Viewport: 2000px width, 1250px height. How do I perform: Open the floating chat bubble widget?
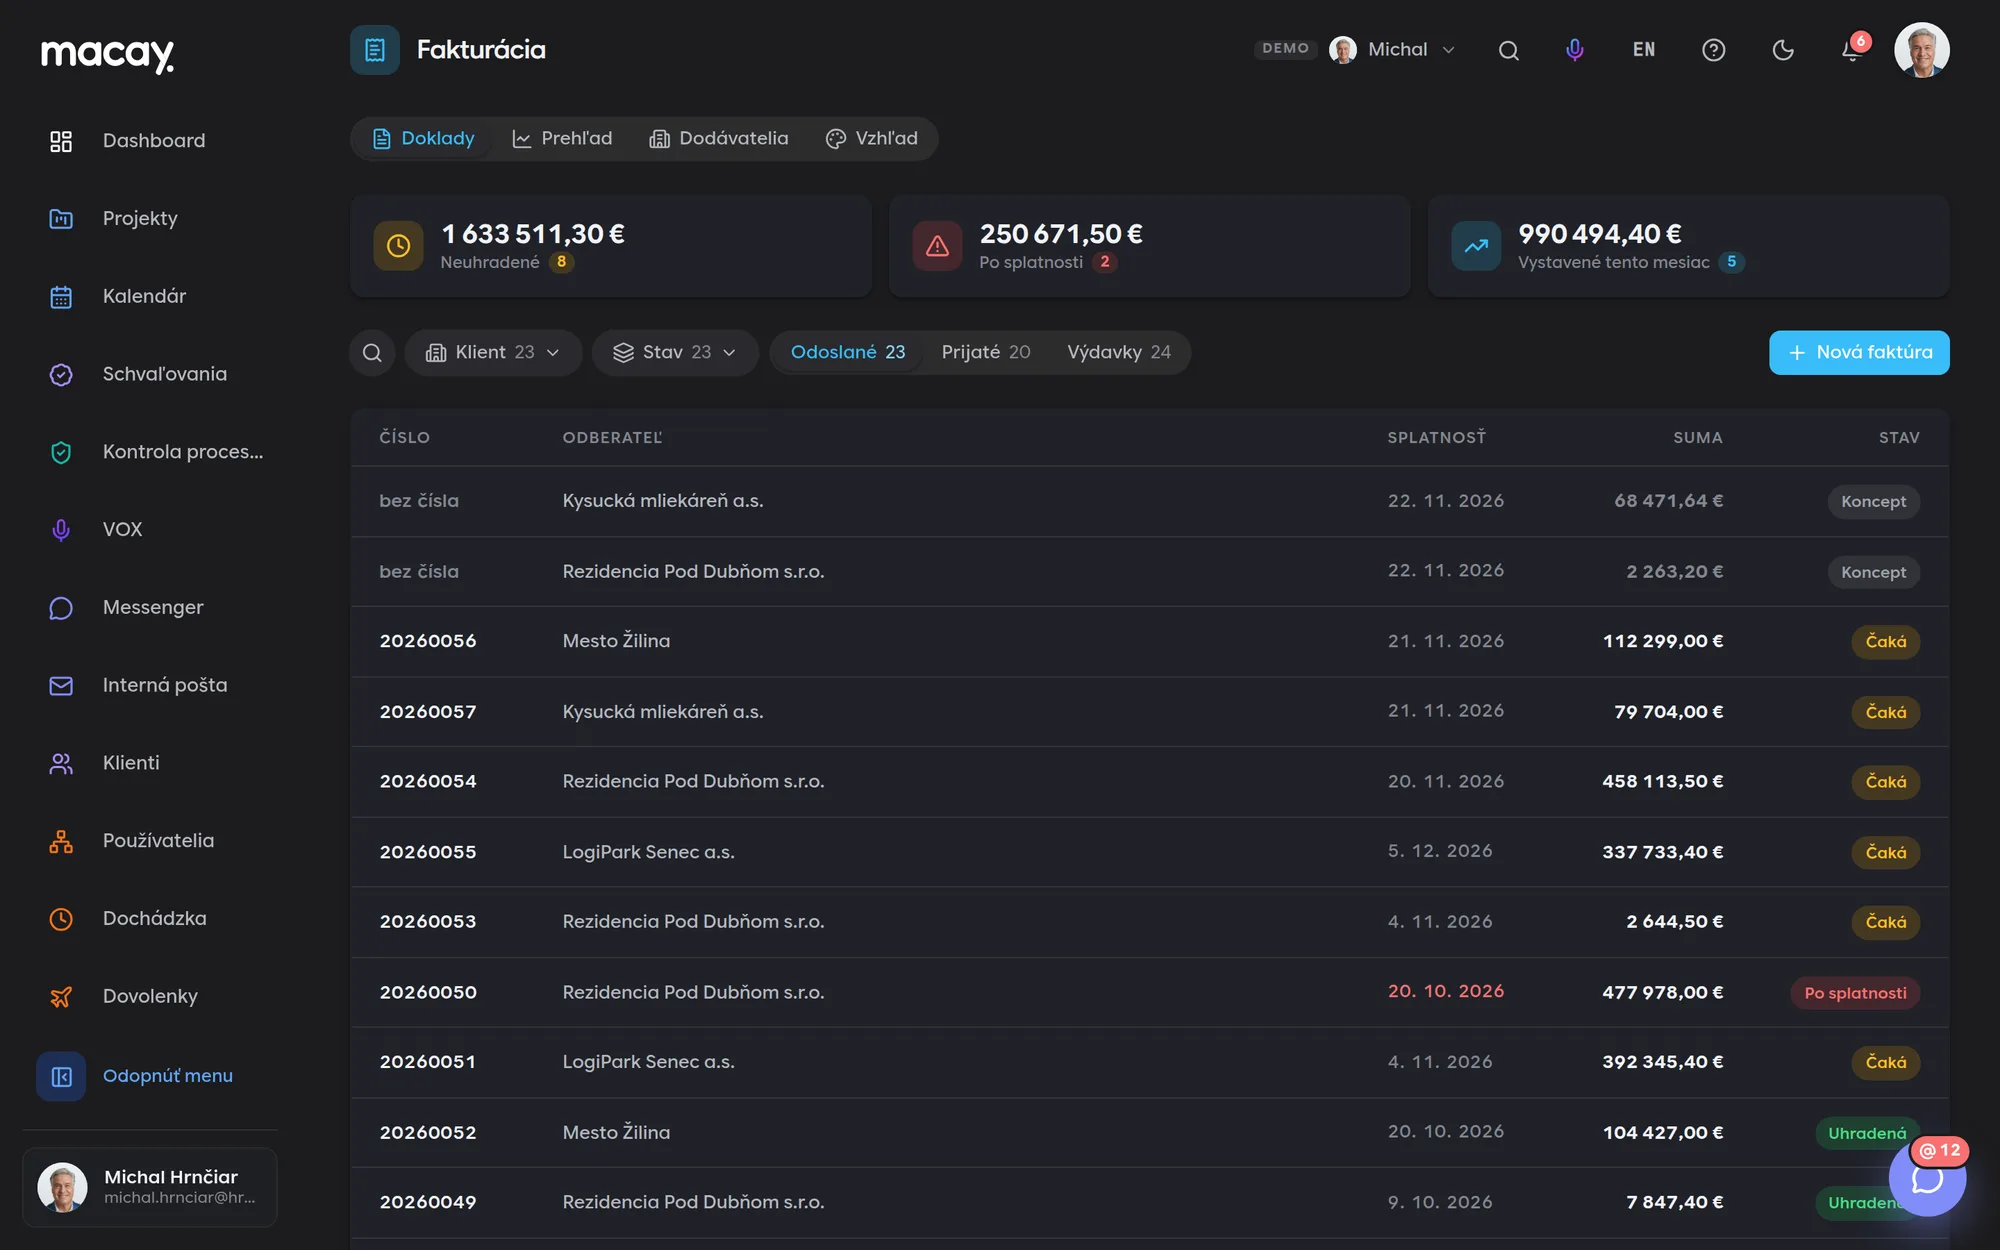coord(1927,1179)
